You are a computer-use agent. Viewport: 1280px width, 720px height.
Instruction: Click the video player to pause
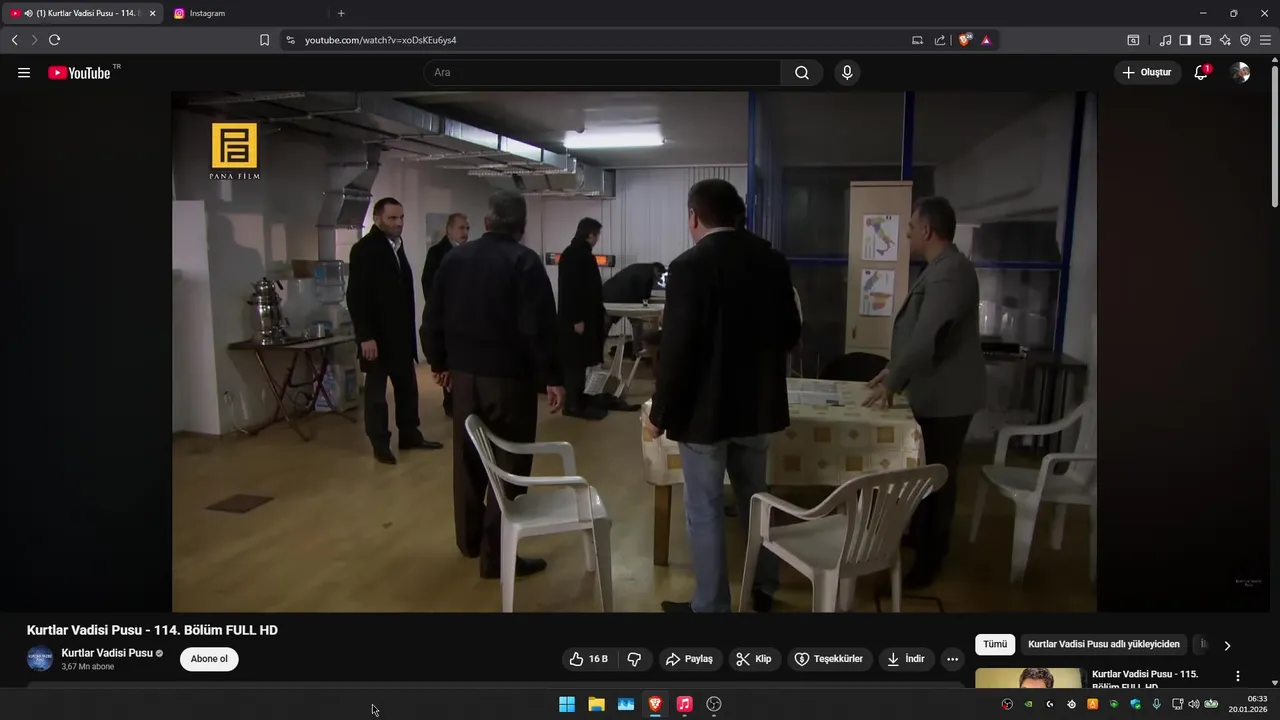634,352
